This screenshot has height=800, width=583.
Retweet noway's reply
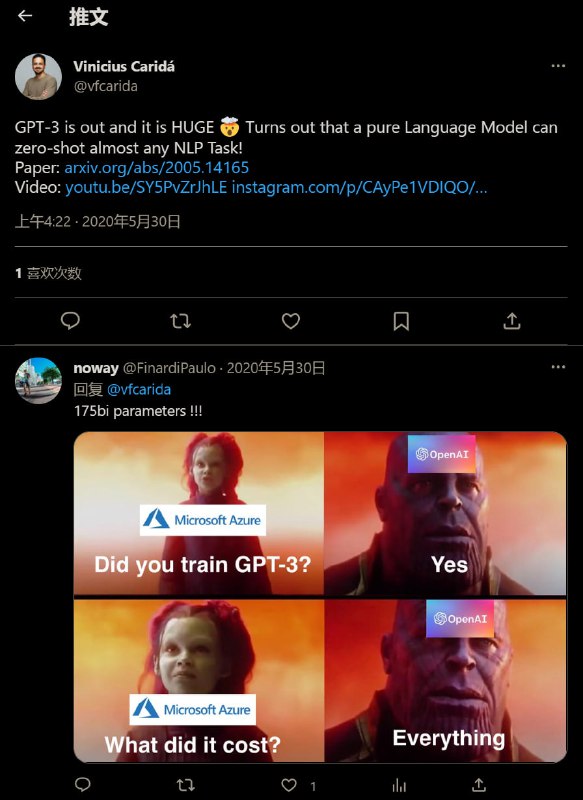(185, 784)
